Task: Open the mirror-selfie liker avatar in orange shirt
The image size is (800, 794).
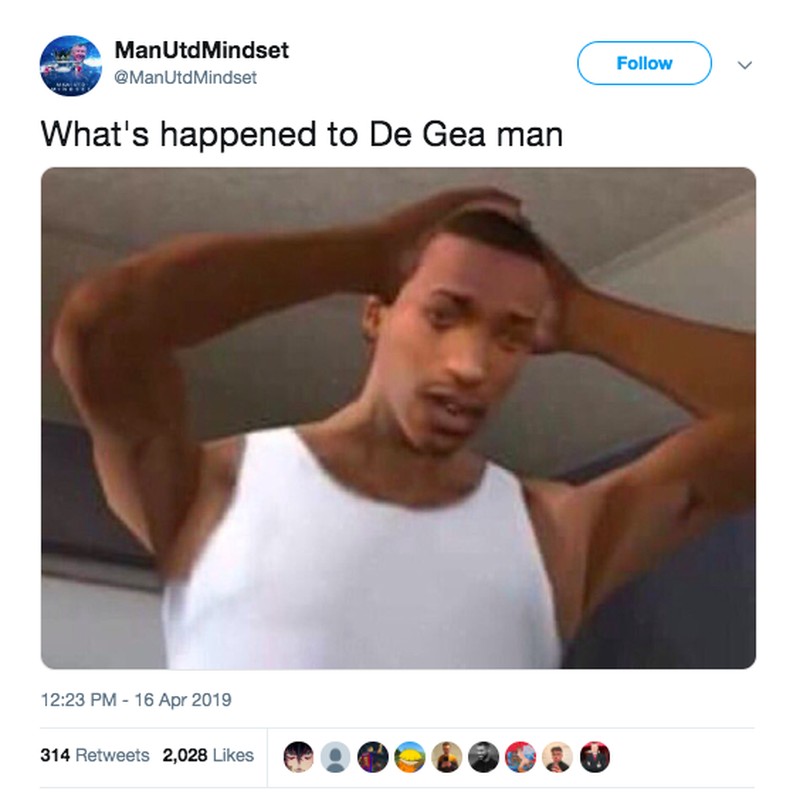Action: click(x=446, y=757)
